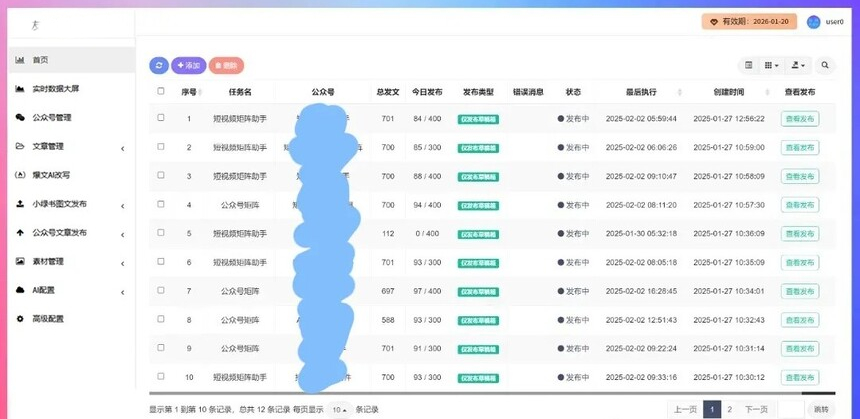The image size is (860, 419).
Task: Click the blue refresh icon button
Action: 159,65
